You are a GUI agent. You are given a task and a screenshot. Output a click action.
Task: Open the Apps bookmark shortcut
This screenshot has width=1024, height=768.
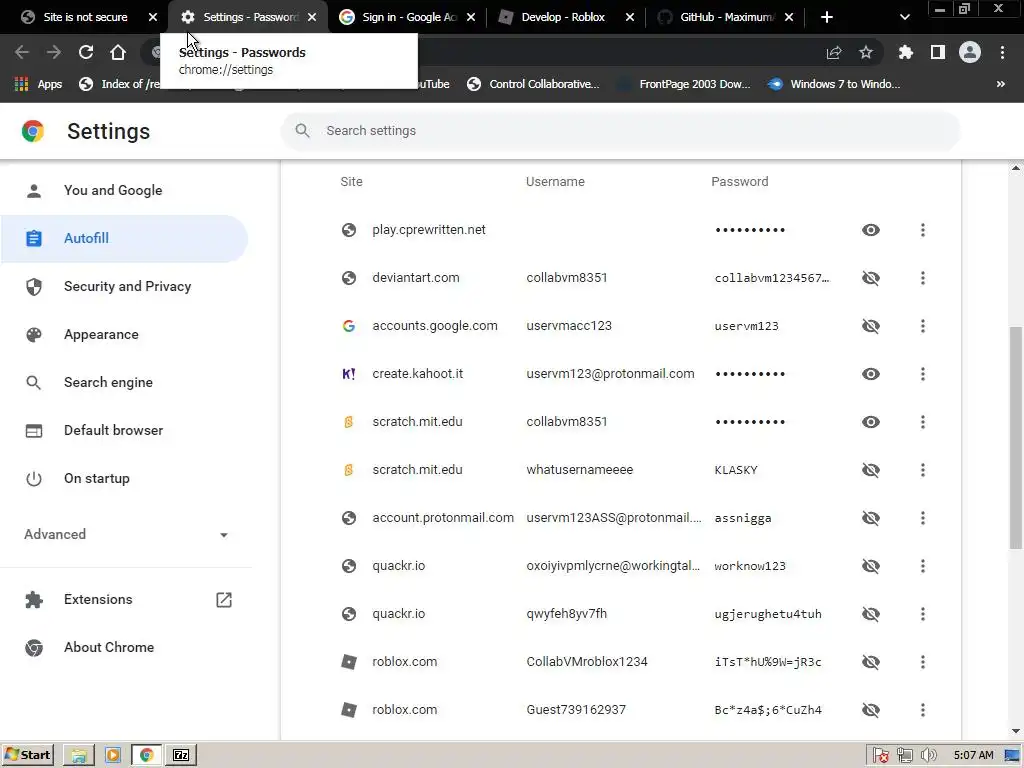pyautogui.click(x=39, y=84)
